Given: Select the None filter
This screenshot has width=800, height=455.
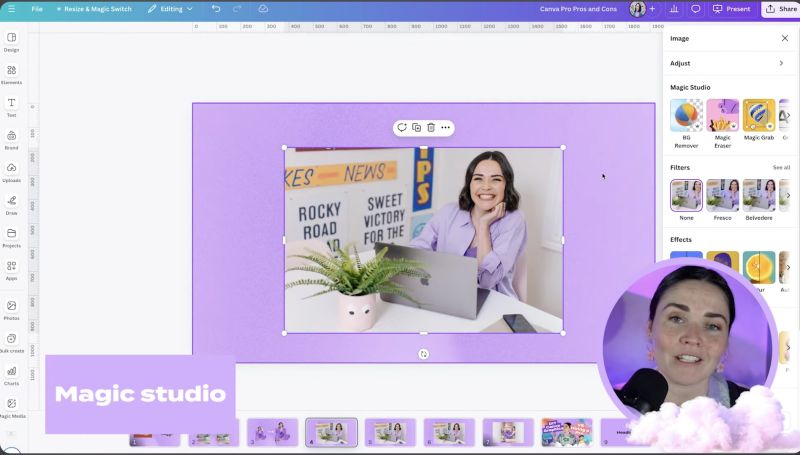Looking at the screenshot, I should pos(686,199).
